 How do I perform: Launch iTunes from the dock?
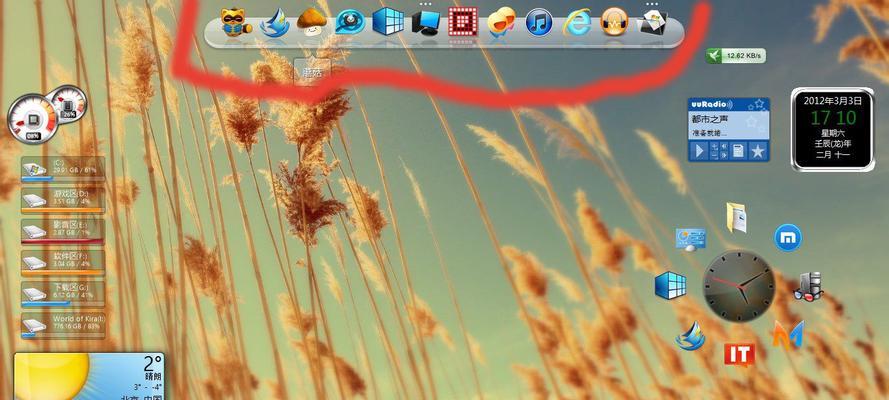click(x=539, y=23)
